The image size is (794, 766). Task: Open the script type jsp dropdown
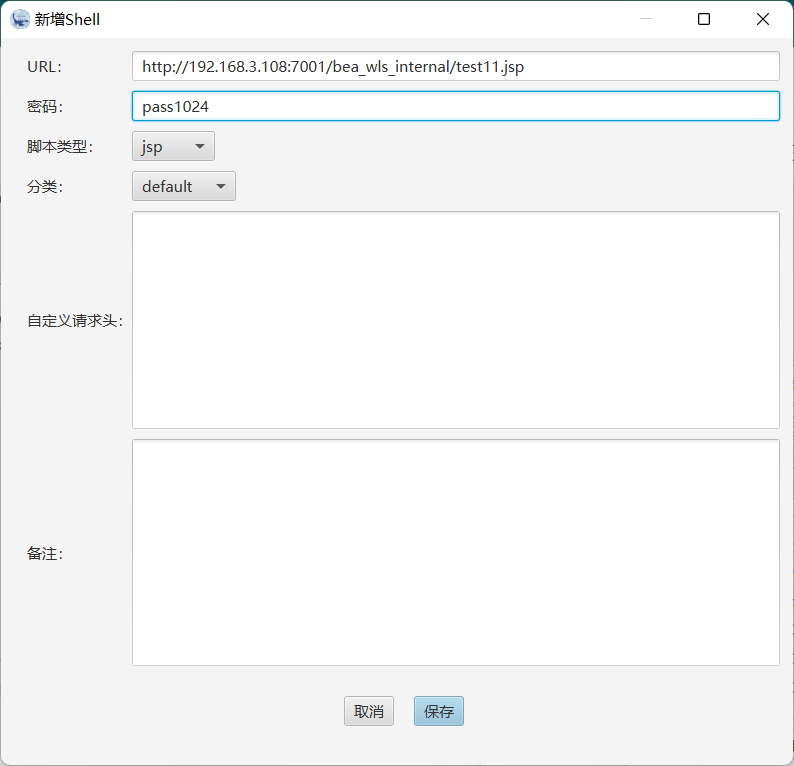173,146
